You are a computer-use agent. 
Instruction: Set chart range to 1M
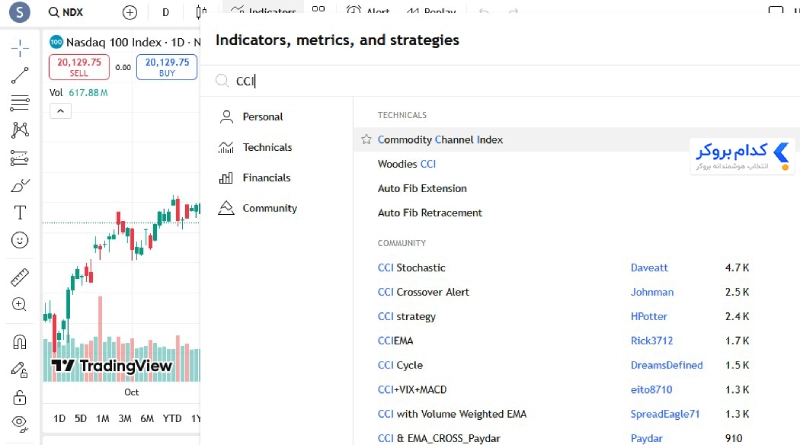tap(103, 418)
